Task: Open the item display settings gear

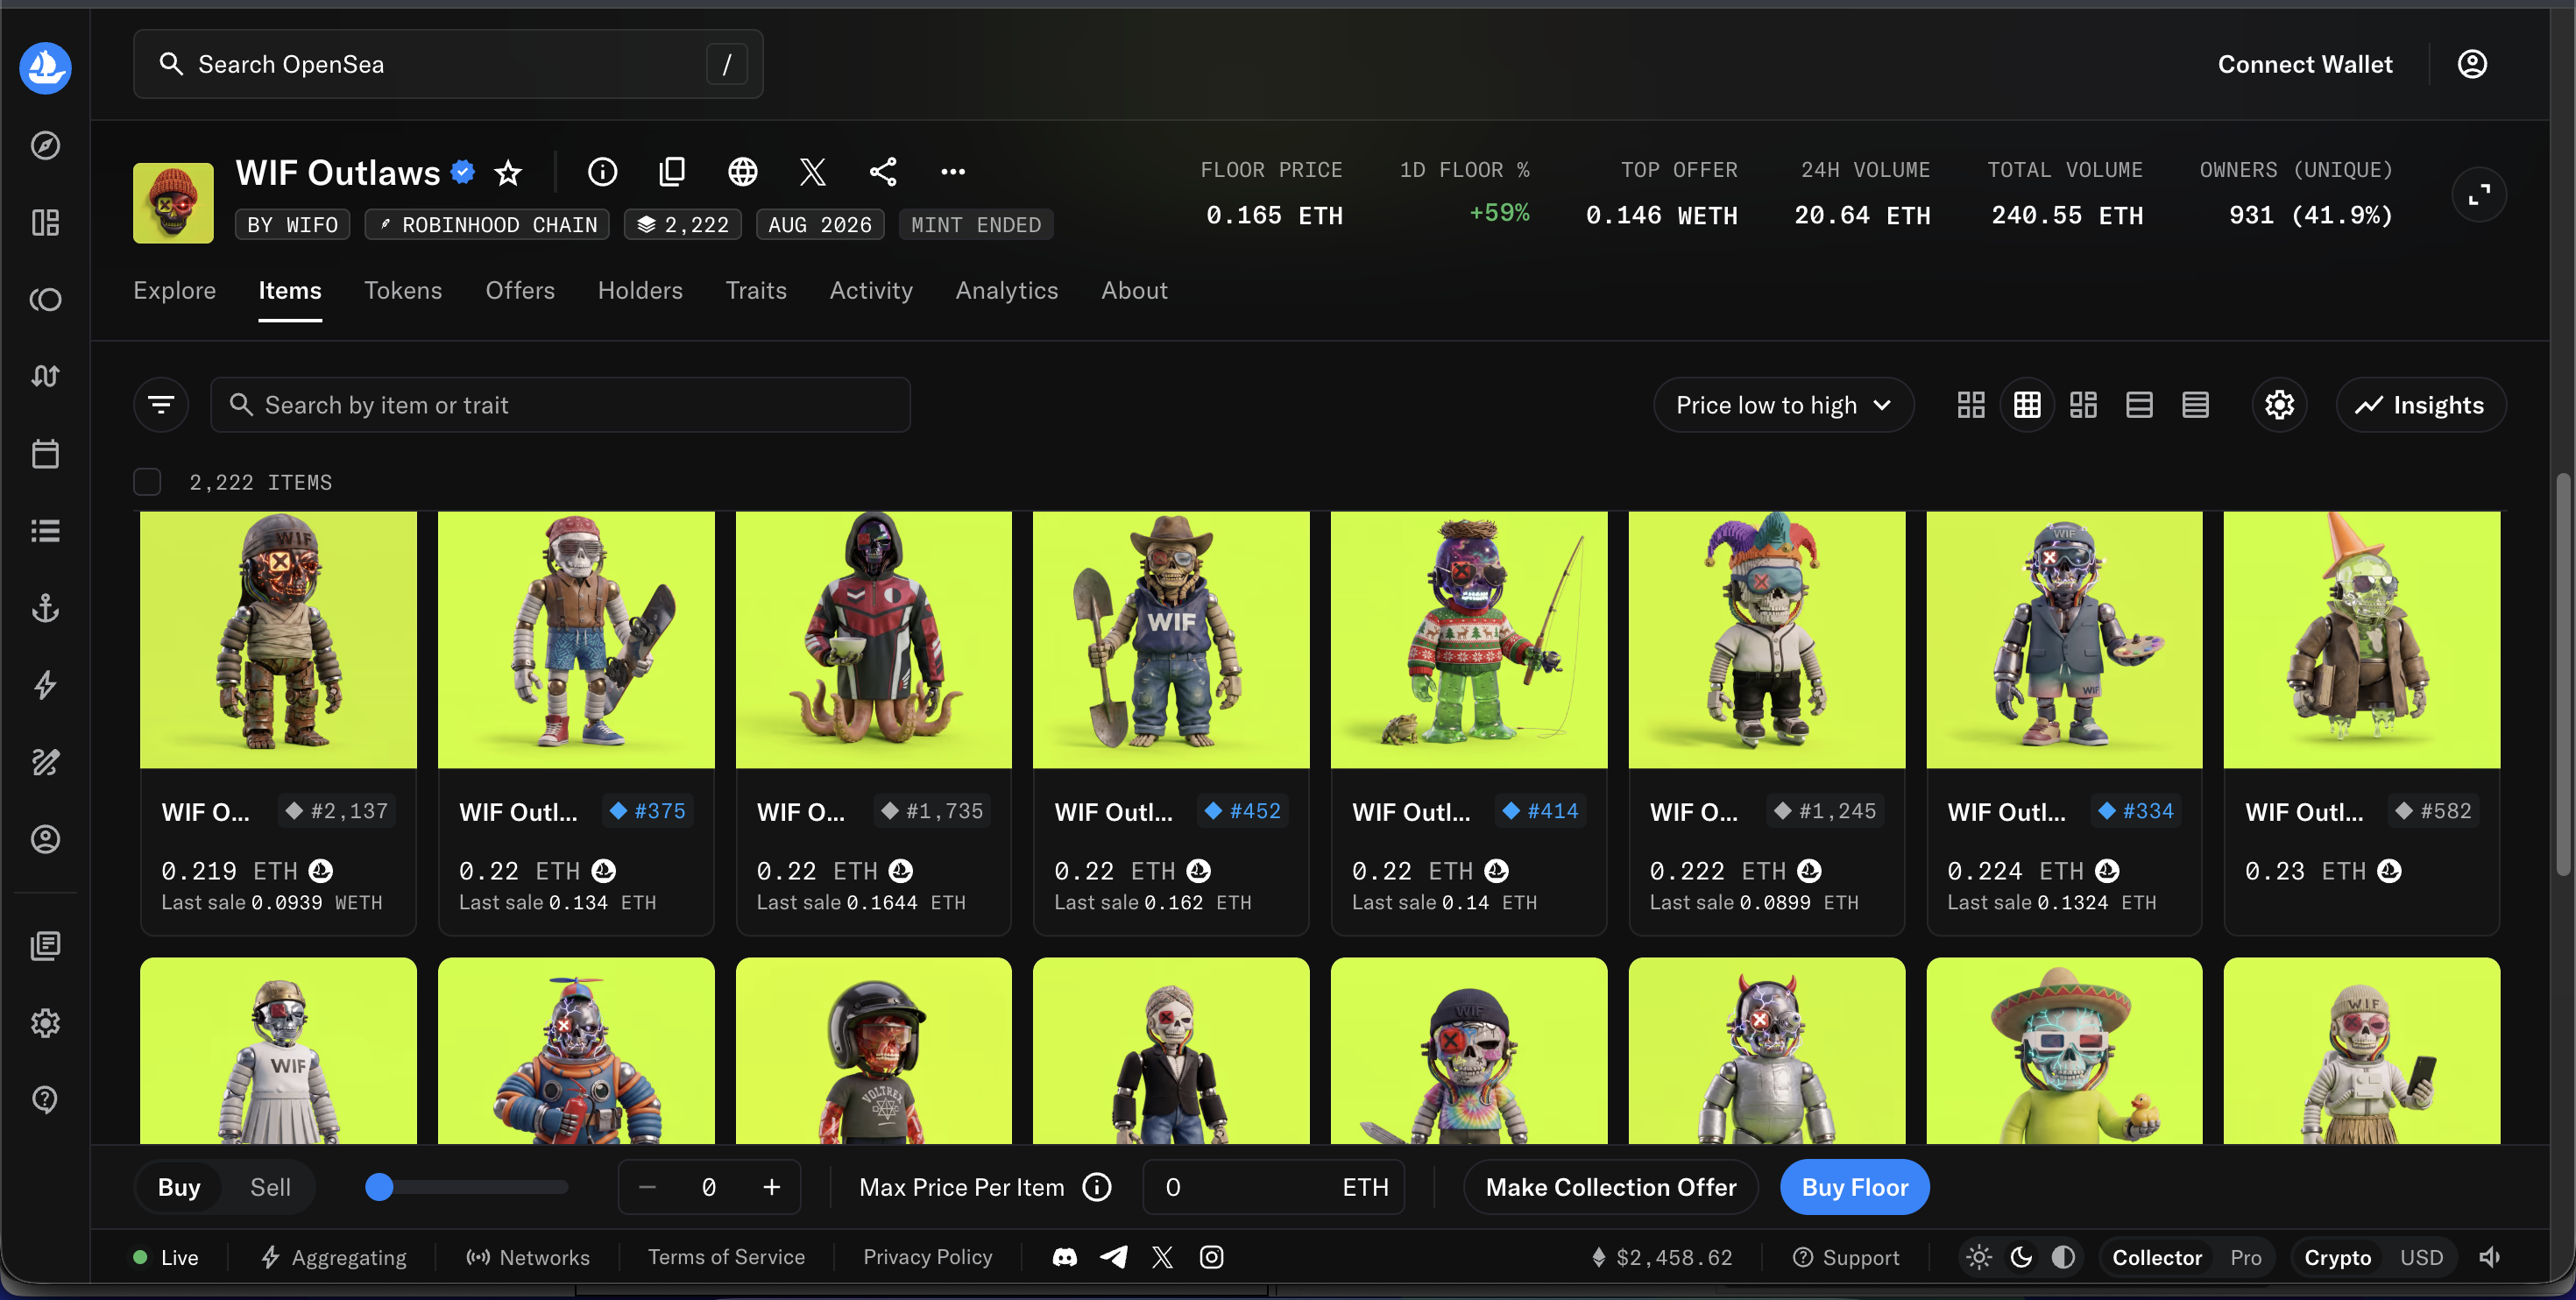Action: click(x=2279, y=405)
